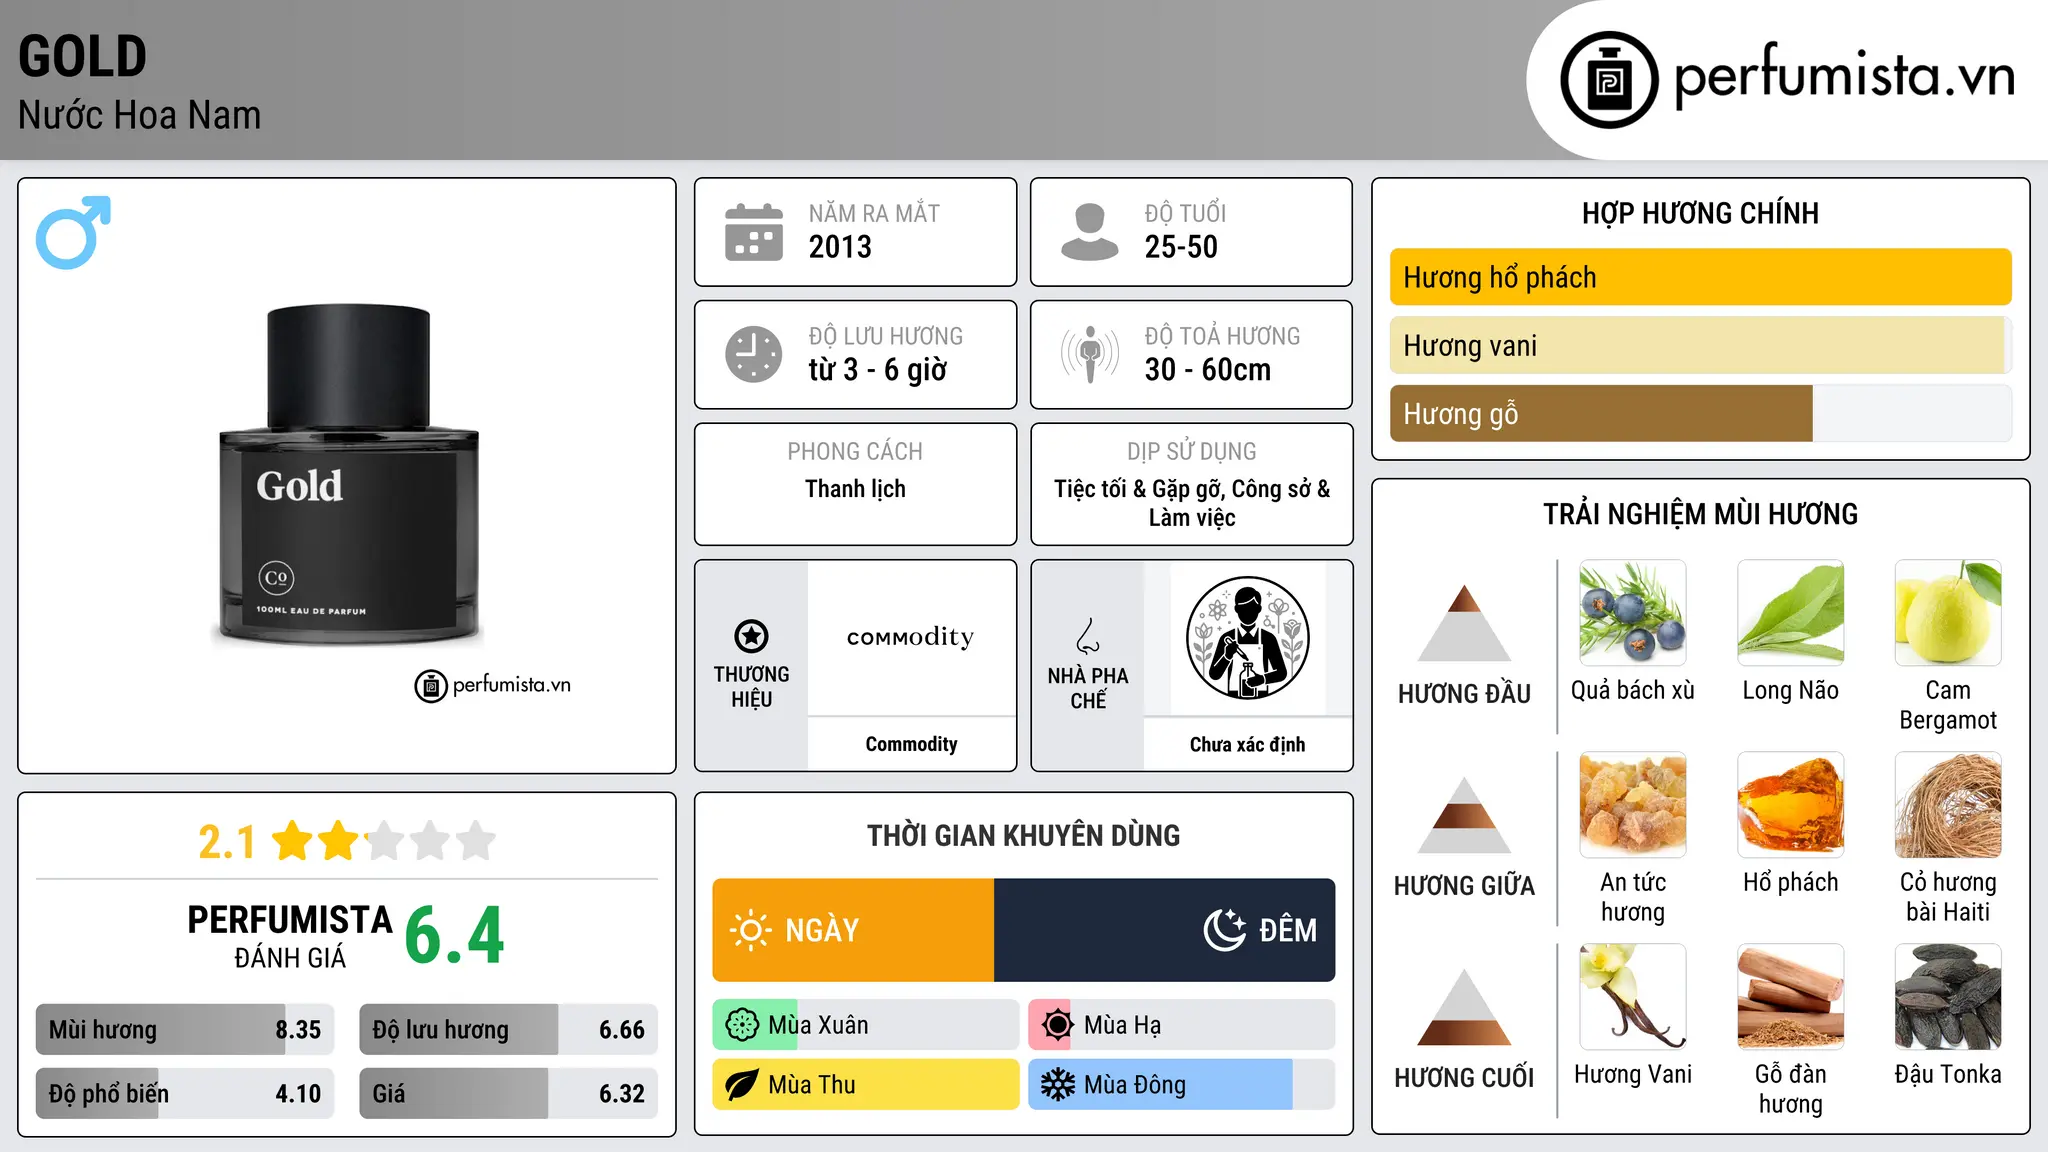Click the juniper berries note image

[1633, 613]
